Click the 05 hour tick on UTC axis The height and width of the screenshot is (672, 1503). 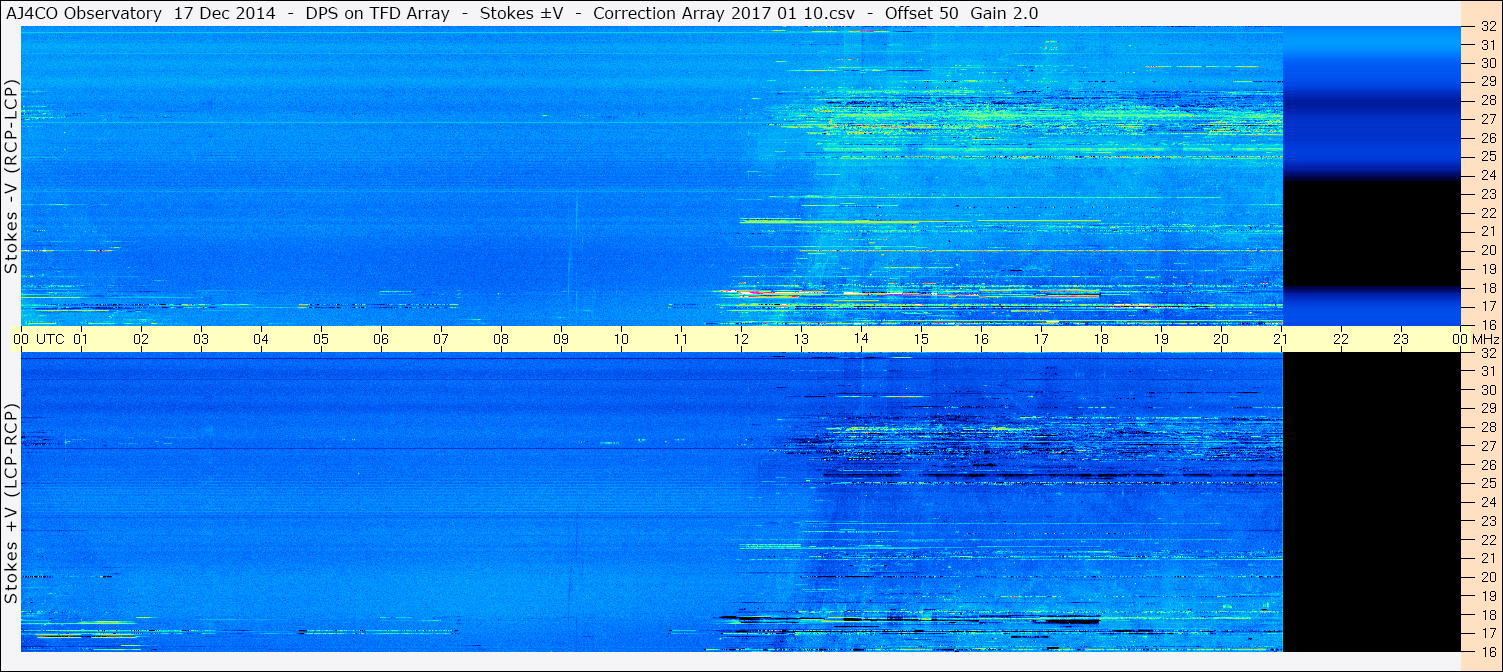(321, 339)
